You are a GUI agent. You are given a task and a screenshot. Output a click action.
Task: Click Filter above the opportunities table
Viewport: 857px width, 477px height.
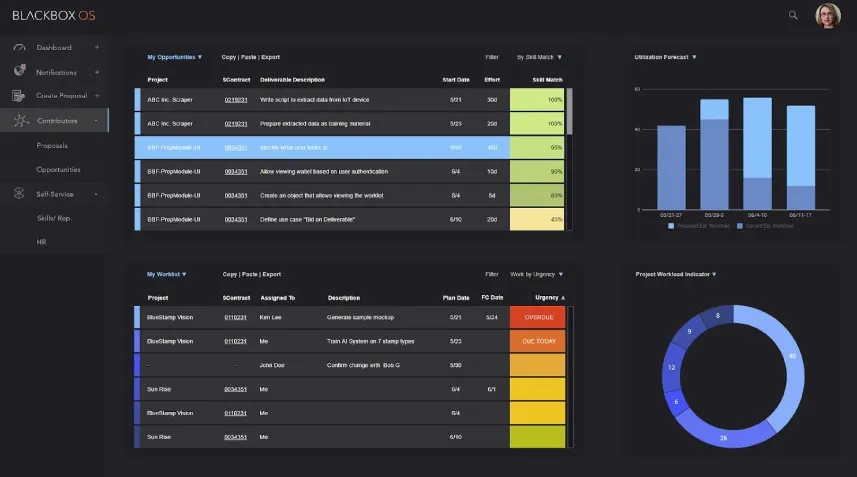(x=492, y=57)
